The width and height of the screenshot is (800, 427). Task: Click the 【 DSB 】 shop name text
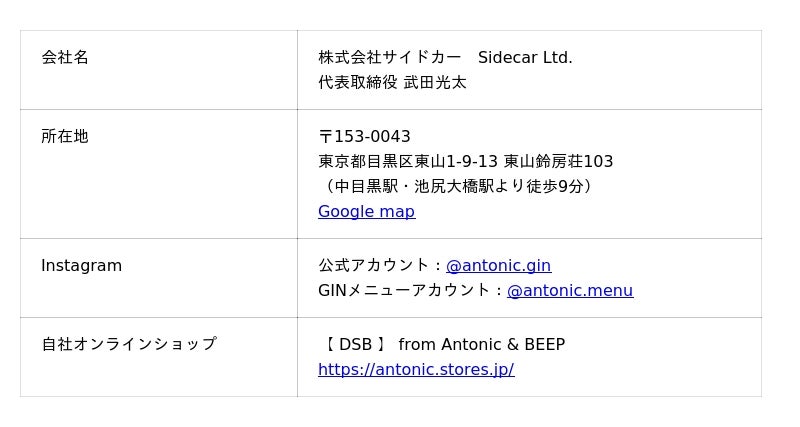pos(353,344)
